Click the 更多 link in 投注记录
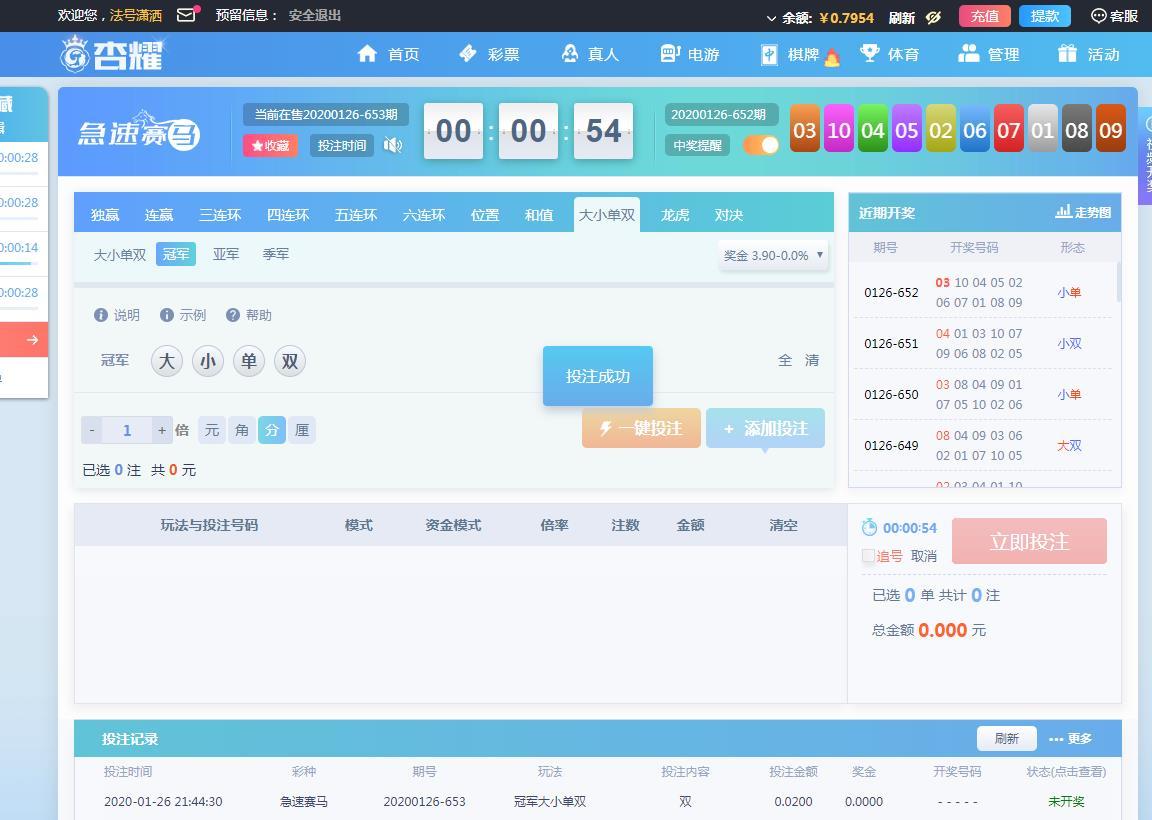Viewport: 1152px width, 820px height. [1070, 738]
